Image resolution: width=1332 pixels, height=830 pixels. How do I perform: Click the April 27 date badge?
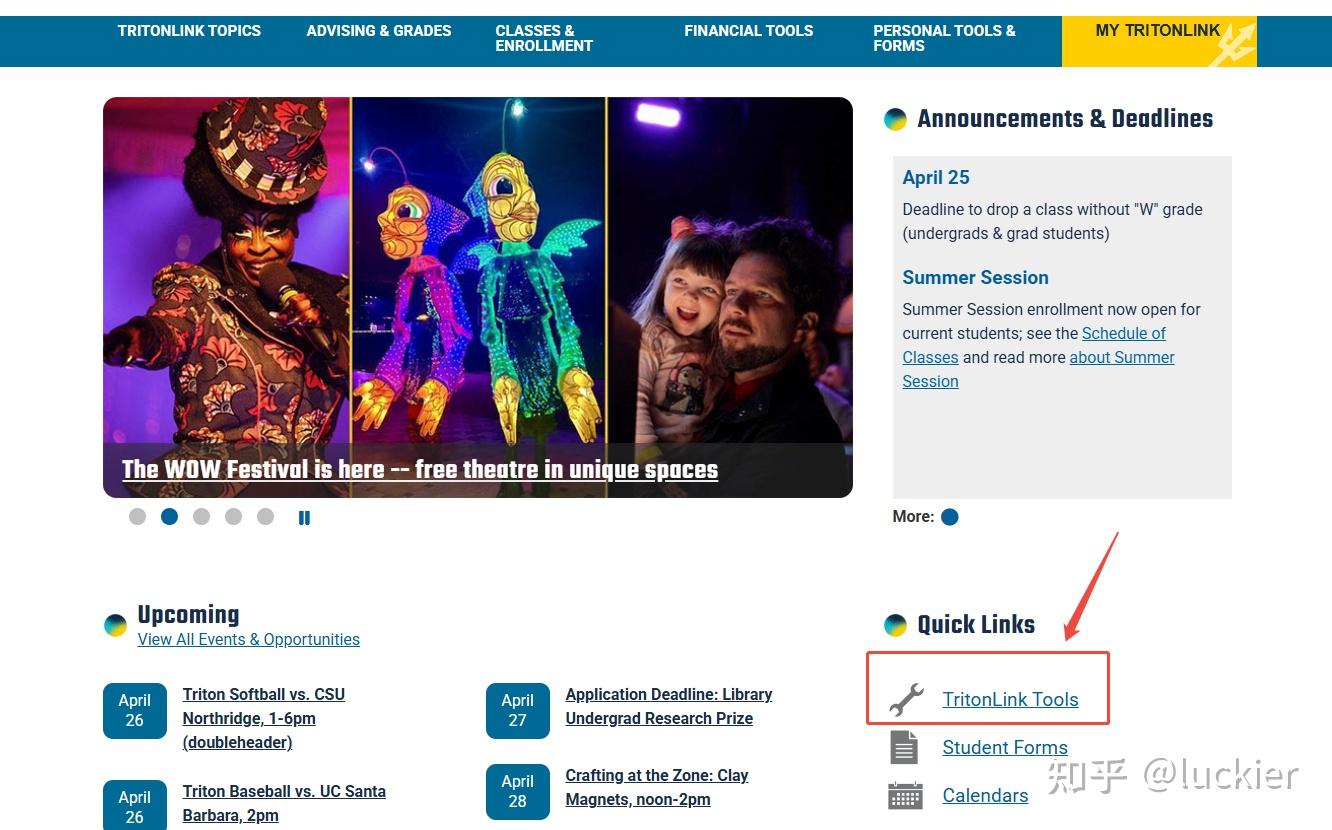(x=518, y=711)
